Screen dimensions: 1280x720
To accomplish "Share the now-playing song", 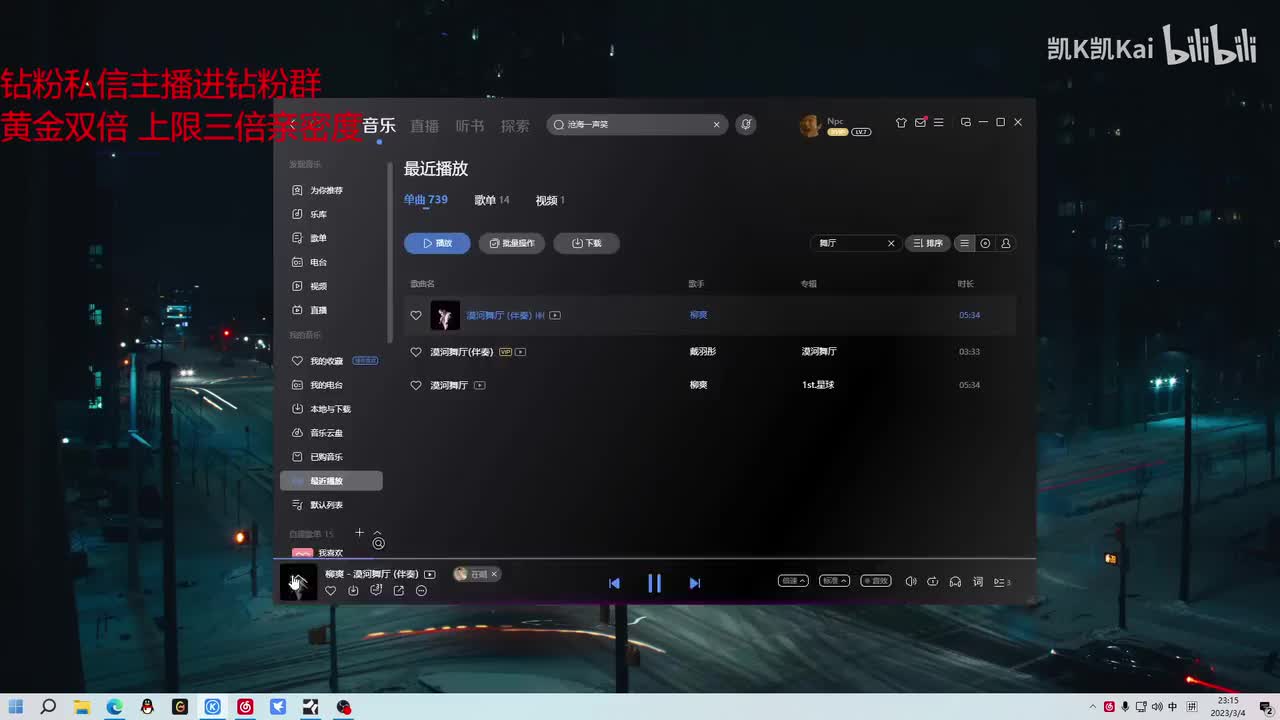I will 398,591.
